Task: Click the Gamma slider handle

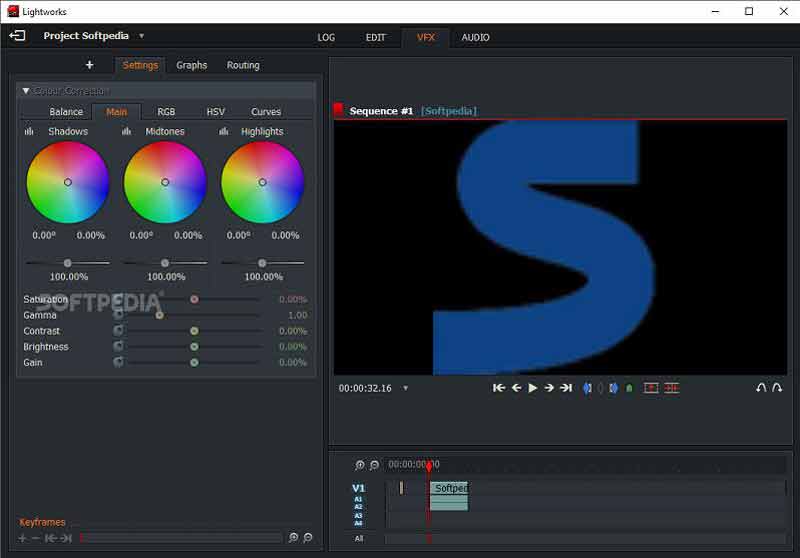Action: point(160,315)
